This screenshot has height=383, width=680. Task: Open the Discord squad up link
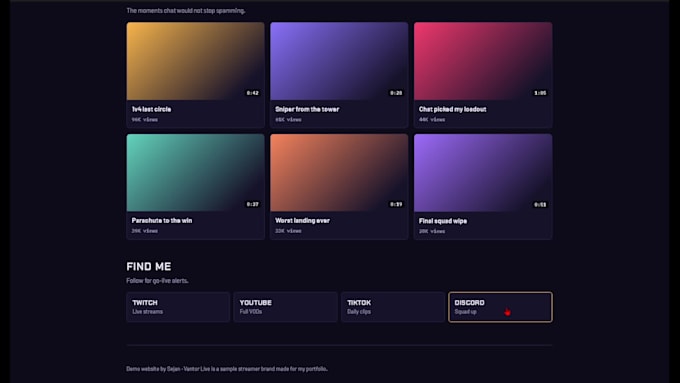(x=500, y=307)
